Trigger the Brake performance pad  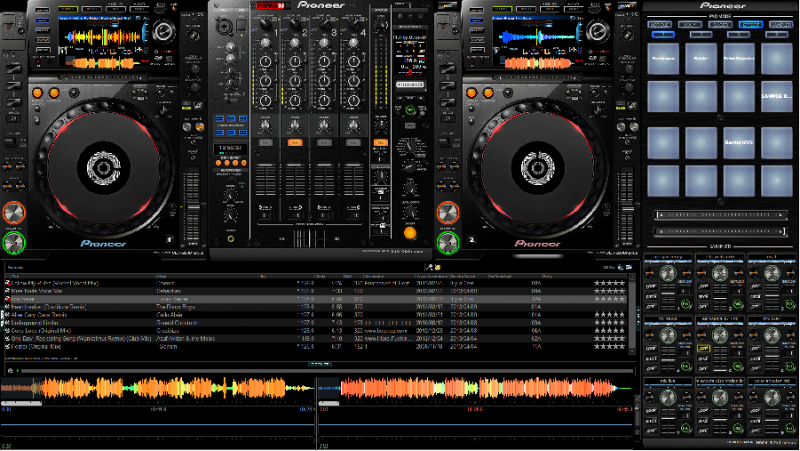tap(701, 59)
